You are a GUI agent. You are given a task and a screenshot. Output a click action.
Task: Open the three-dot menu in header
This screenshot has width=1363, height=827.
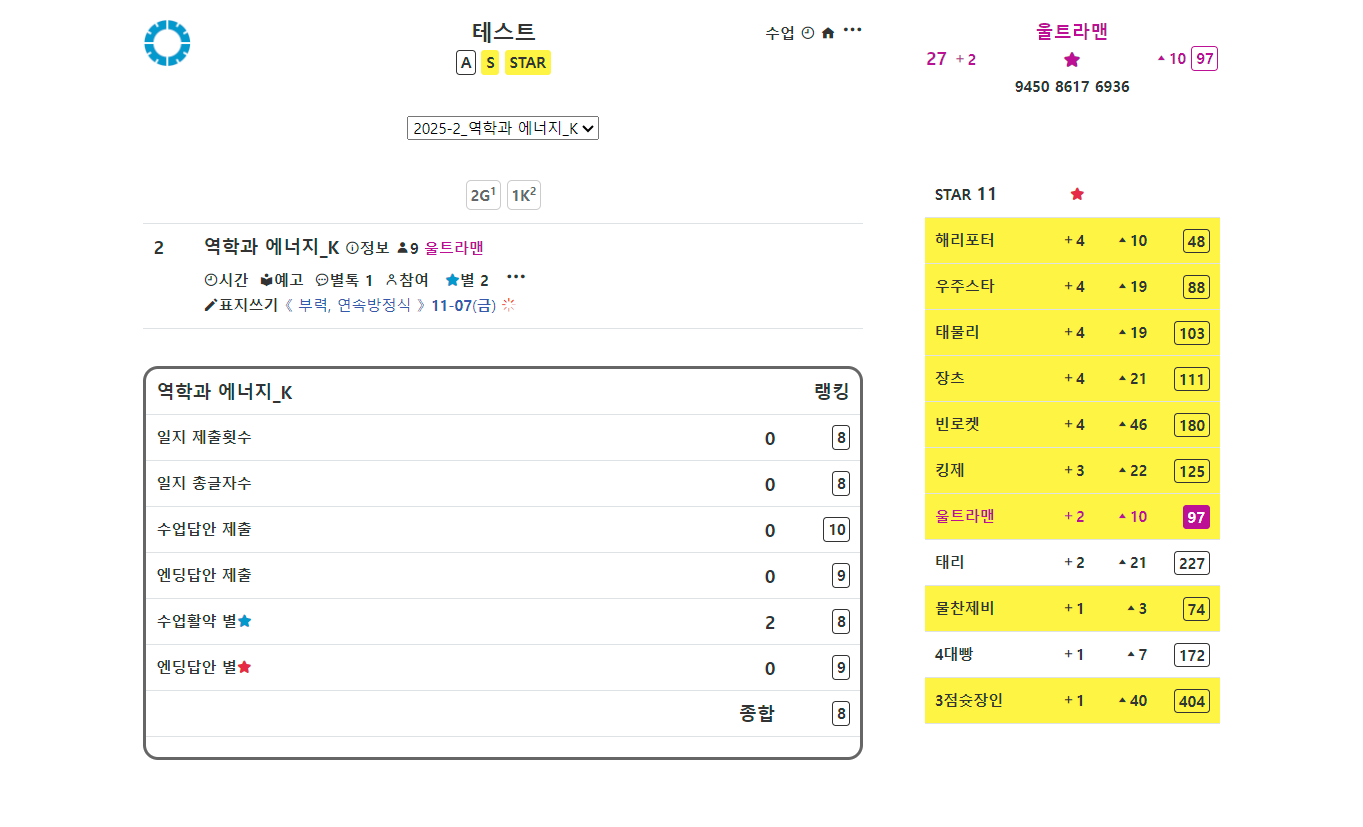point(852,30)
